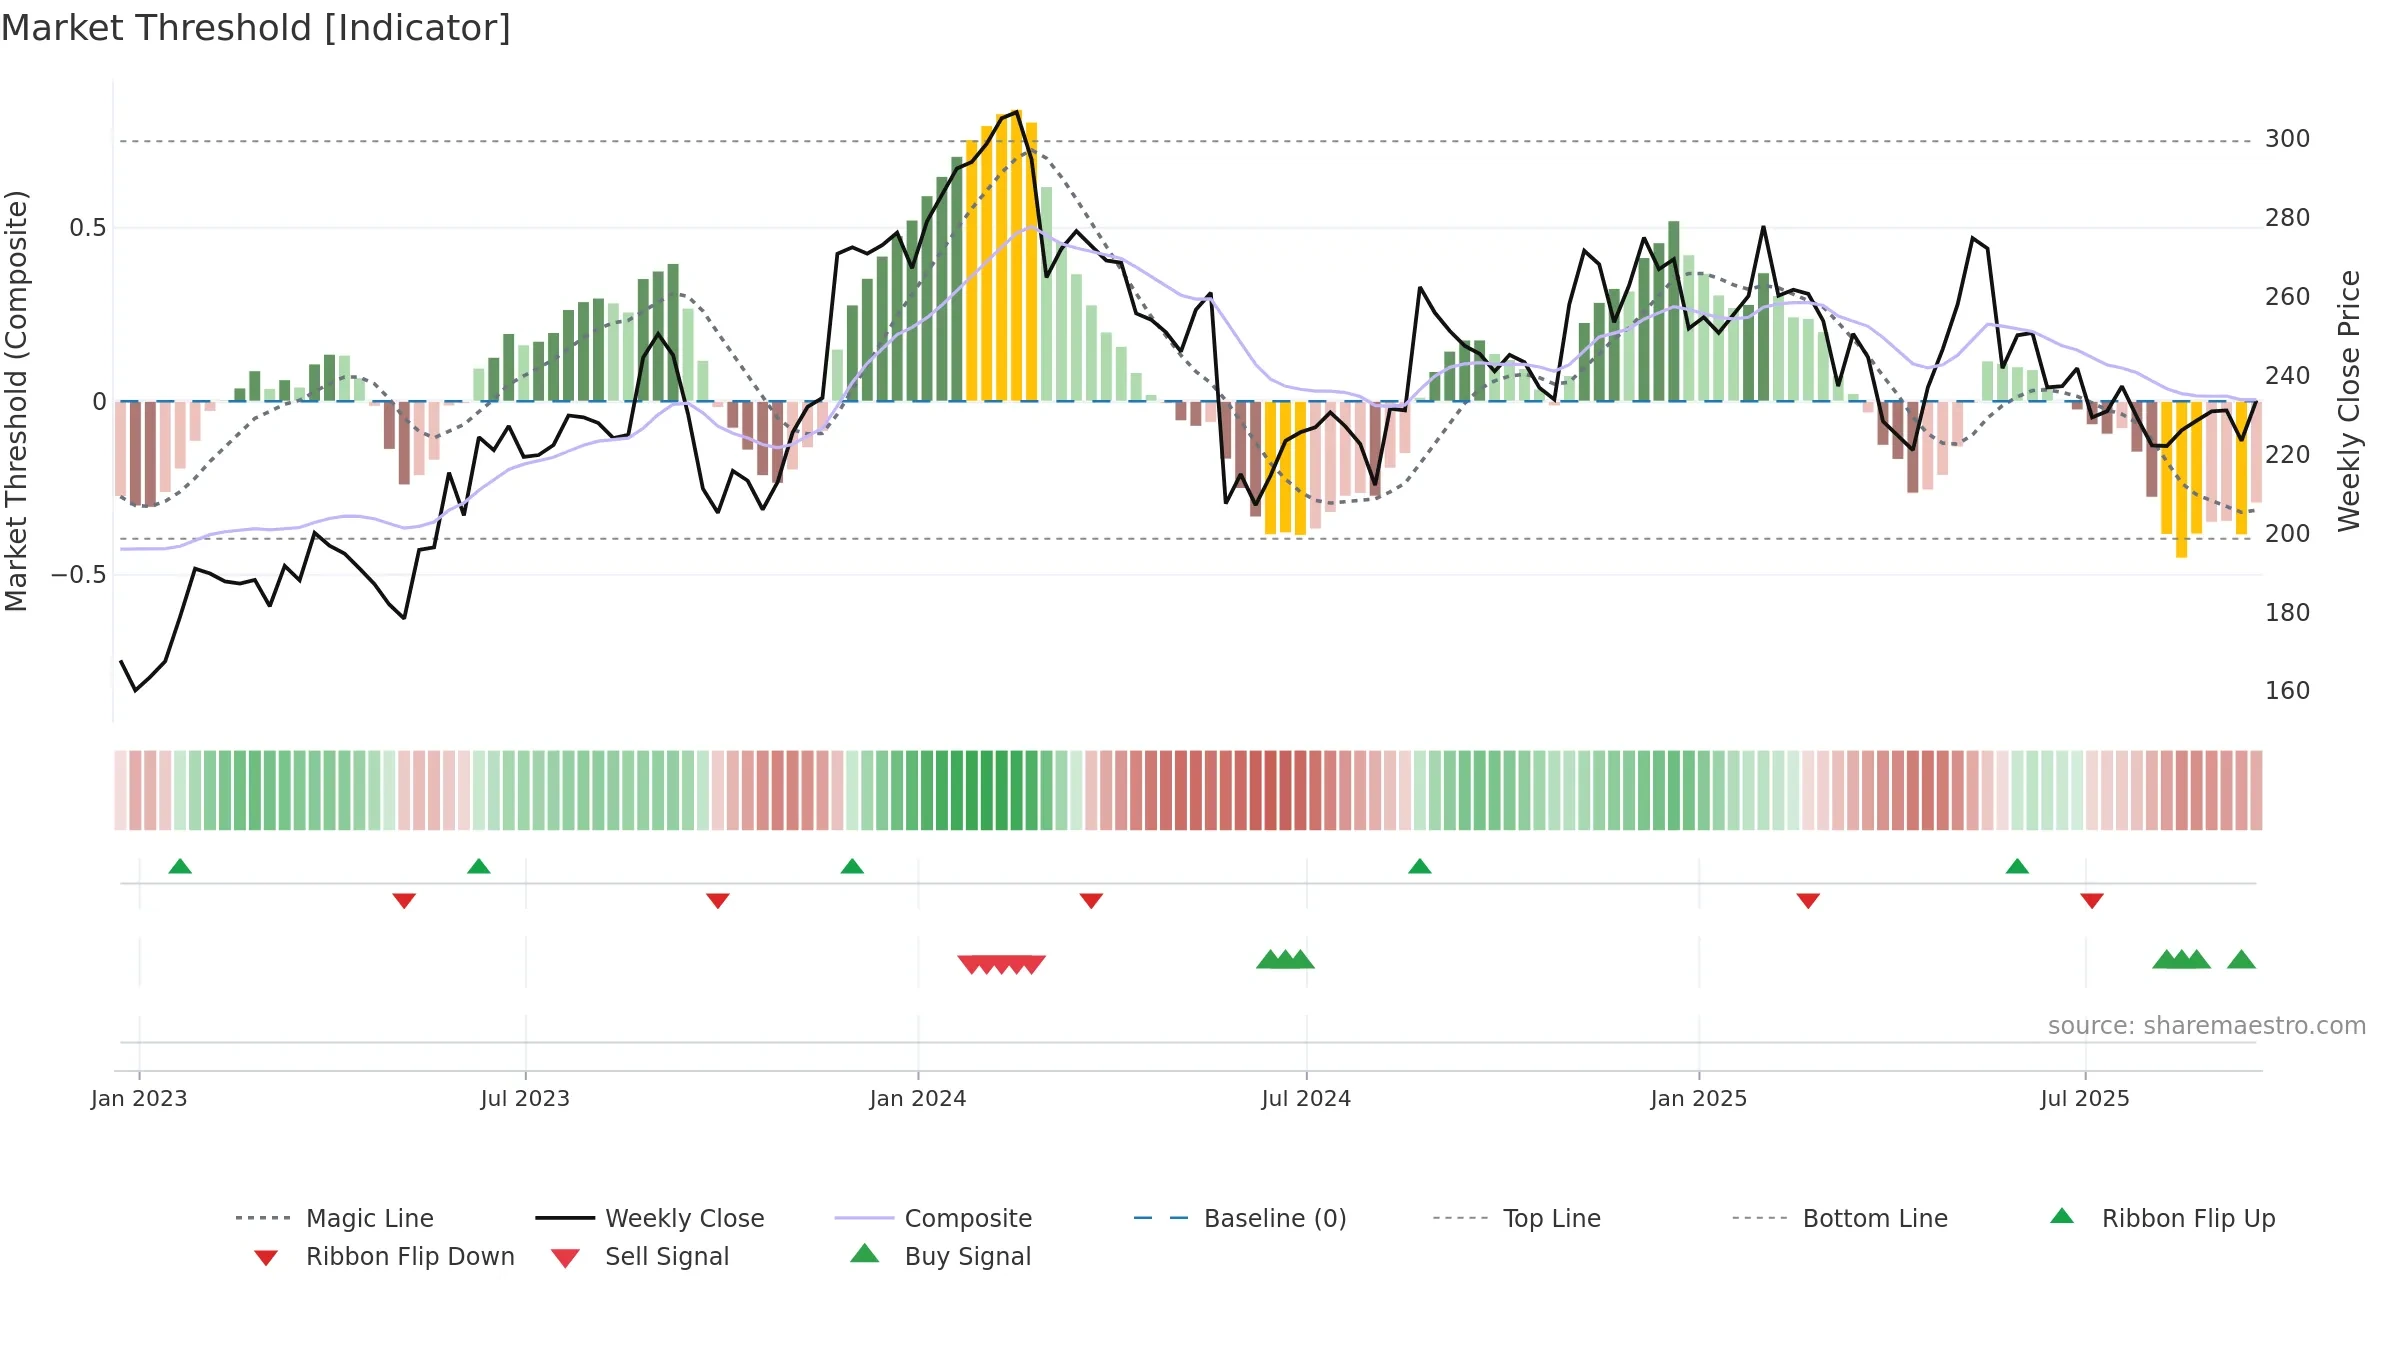The height and width of the screenshot is (1350, 2400).
Task: Click the −0.5 composite axis label
Action: pyautogui.click(x=79, y=575)
